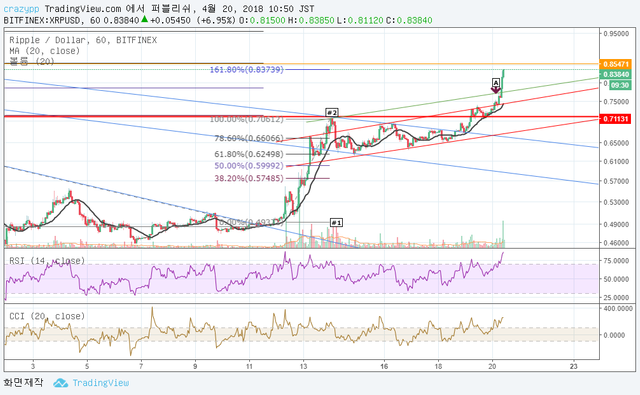Click the 0.65000 price axis tick
Viewport: 640px width, 395px height.
click(616, 143)
